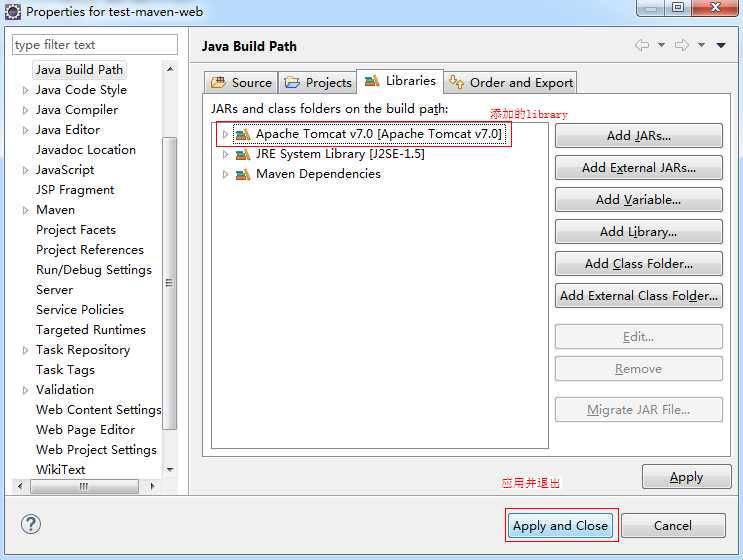Click sidebar scroll up arrow
Viewport: 743px width, 560px height.
pyautogui.click(x=170, y=69)
